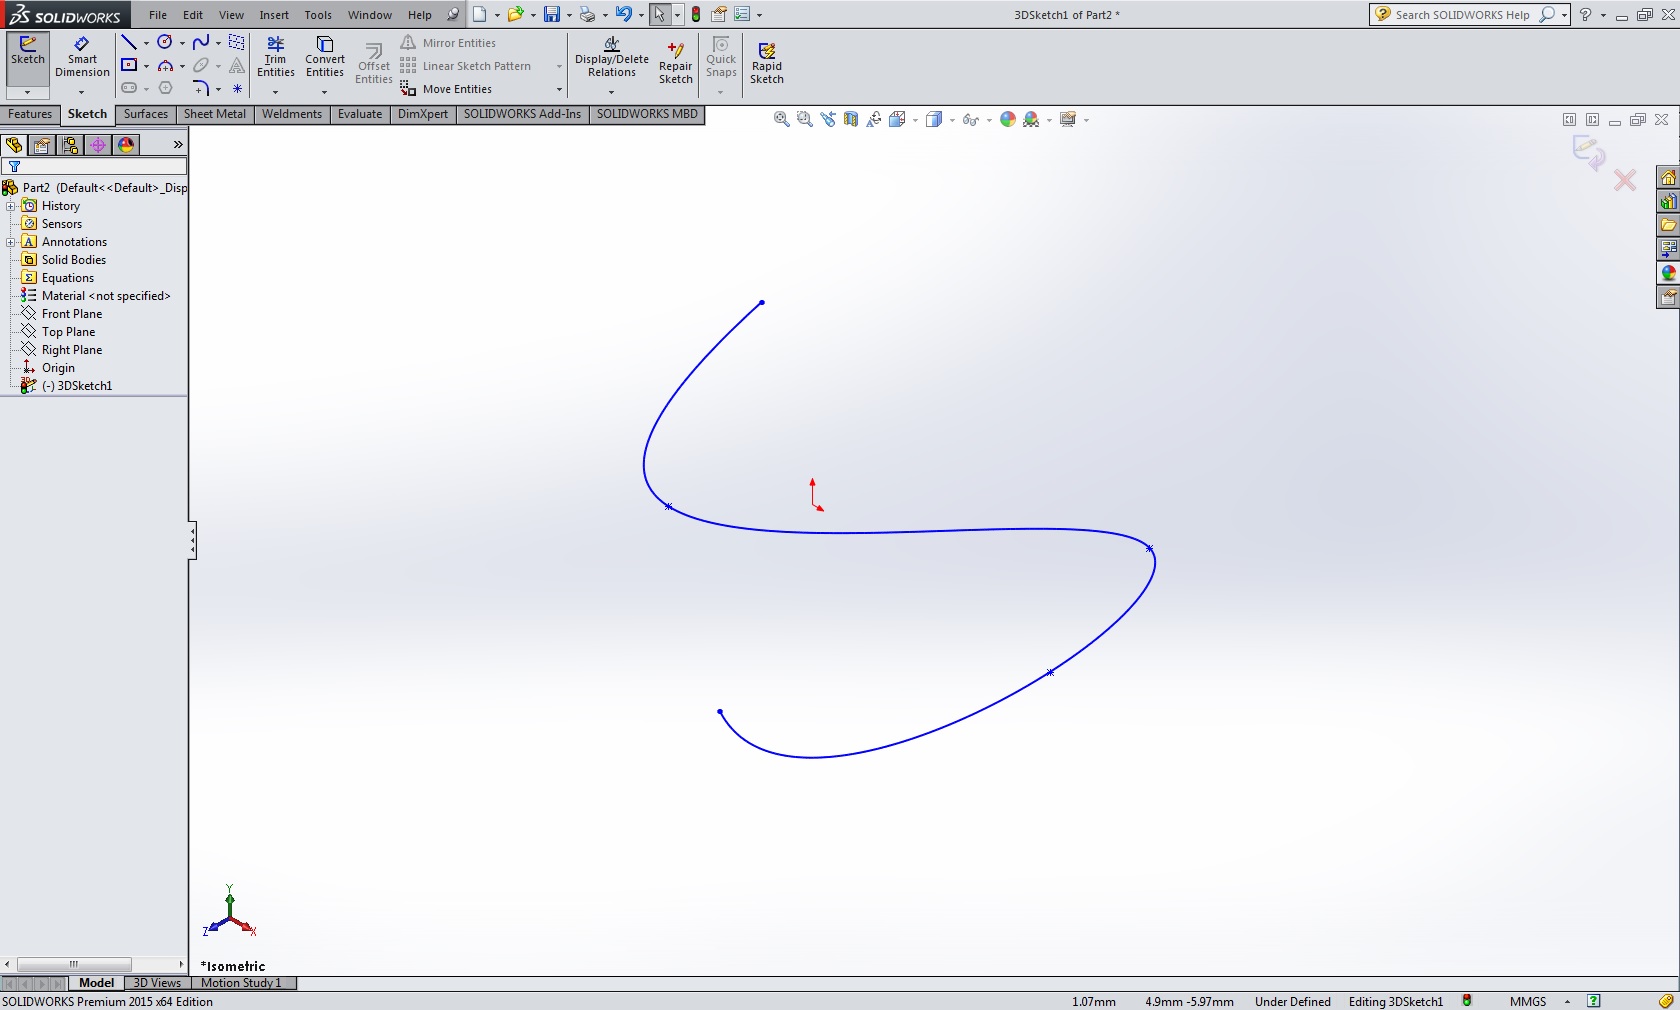Click Zoom to Fit icon
Viewport: 1680px width, 1010px height.
[x=781, y=120]
